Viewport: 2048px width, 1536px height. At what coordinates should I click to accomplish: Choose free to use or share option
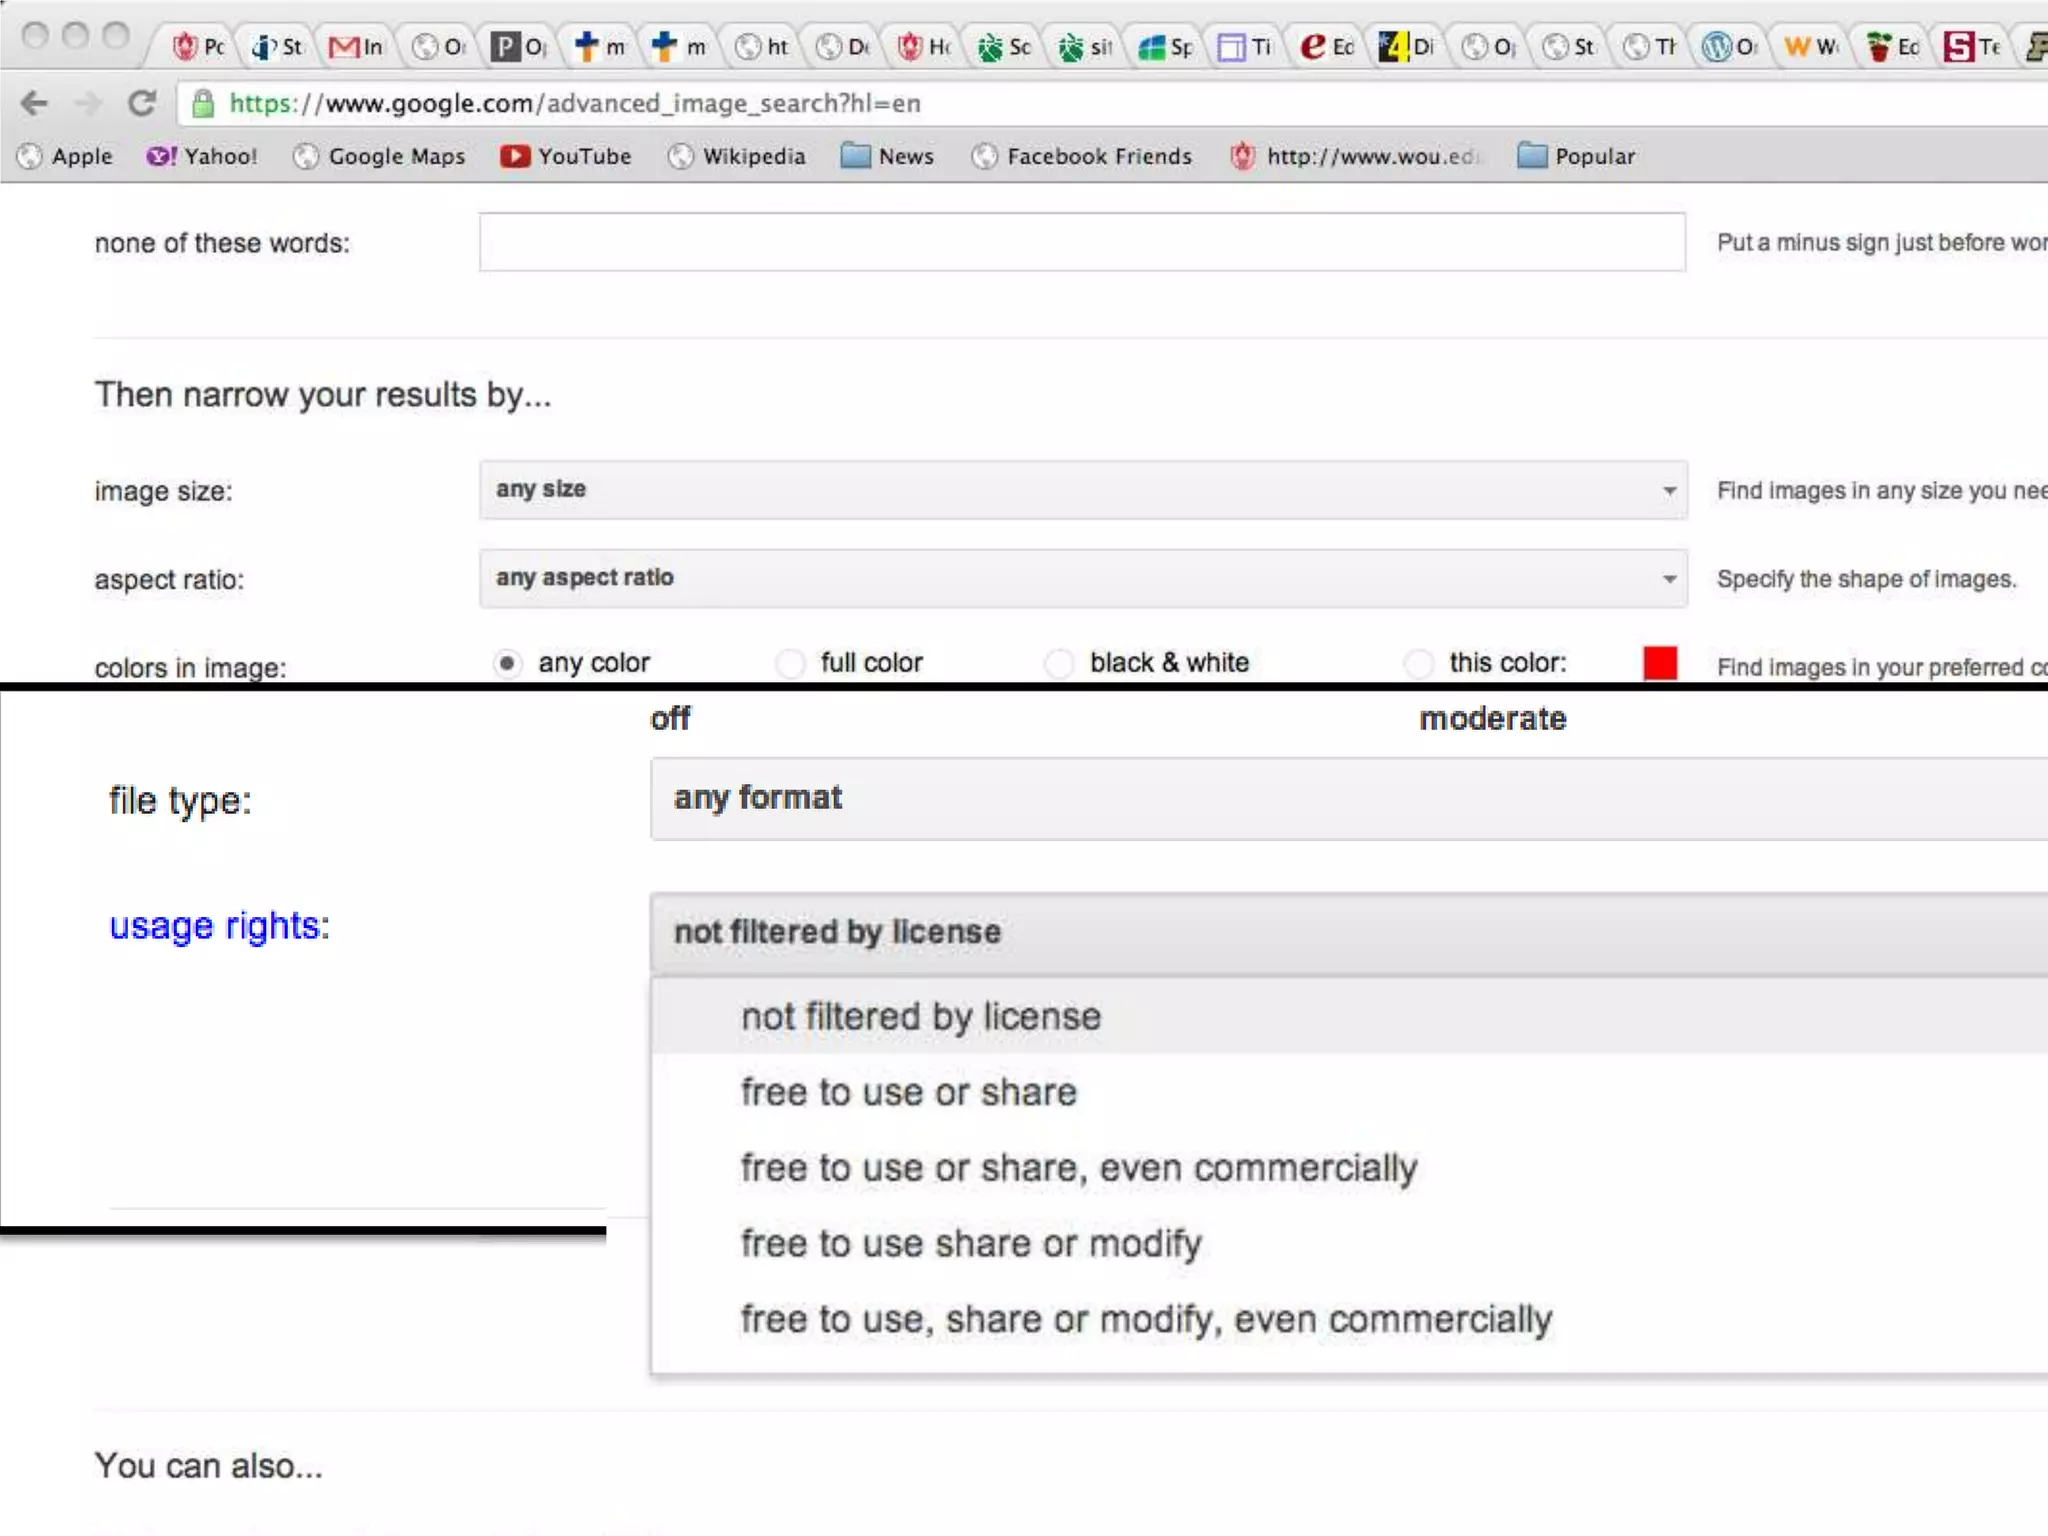(908, 1092)
